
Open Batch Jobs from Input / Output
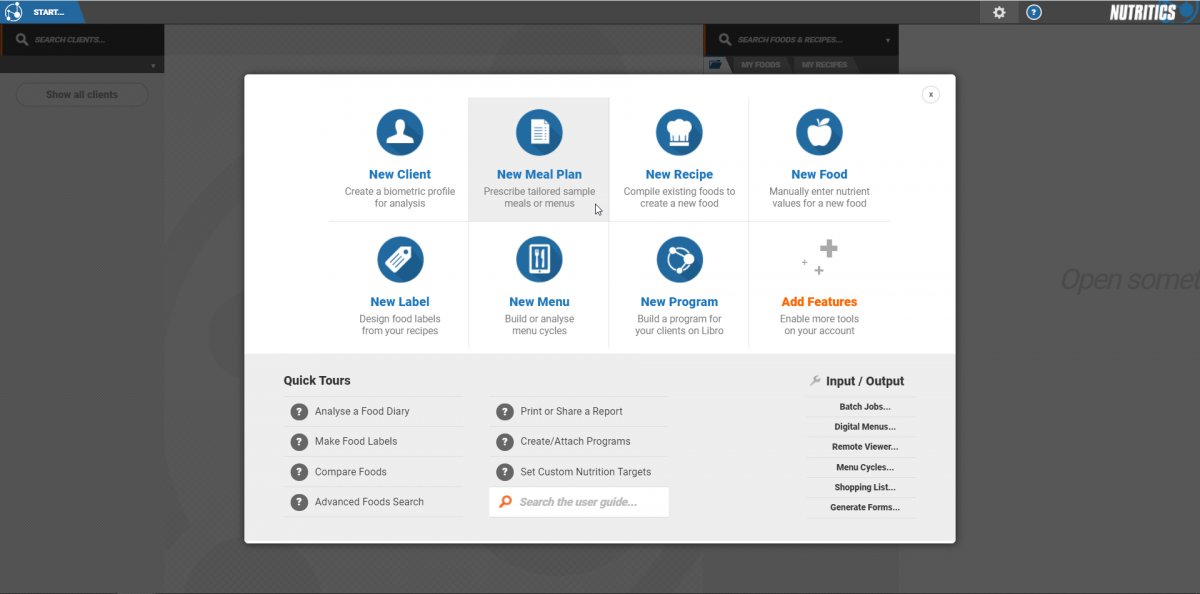pos(864,407)
